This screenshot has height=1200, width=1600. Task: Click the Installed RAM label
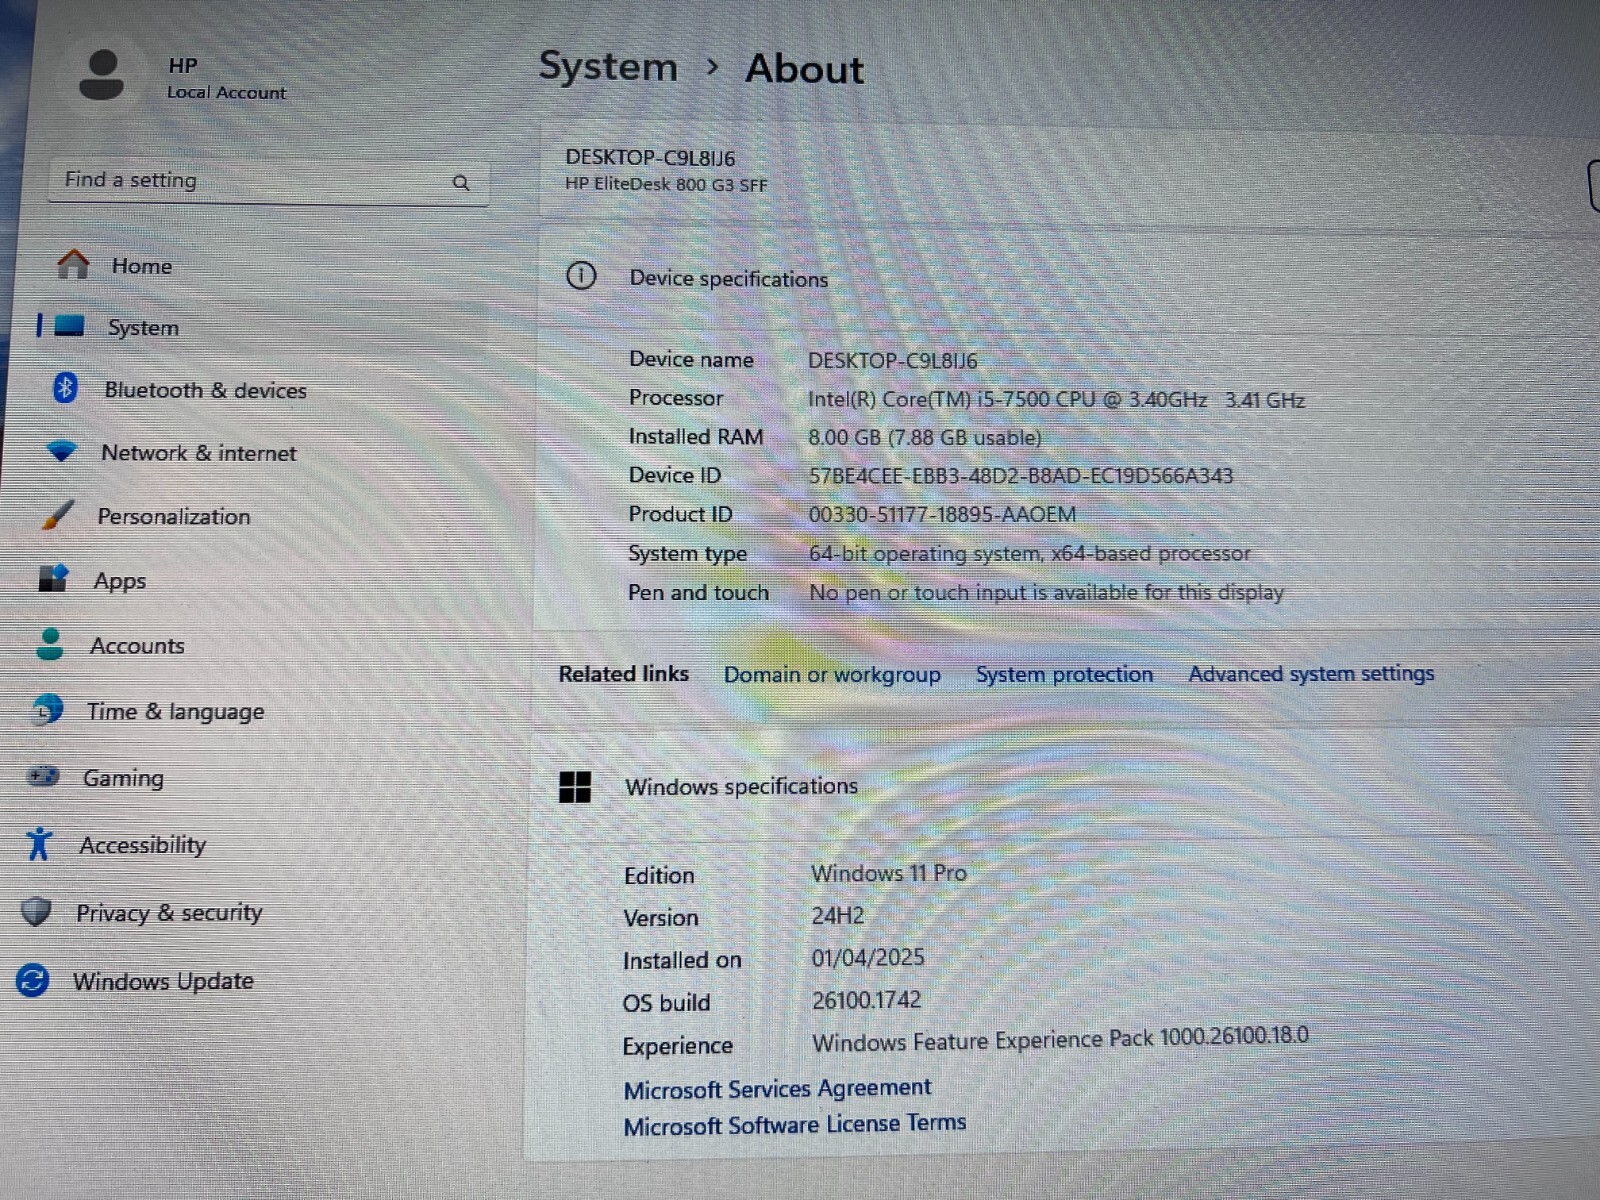(696, 437)
